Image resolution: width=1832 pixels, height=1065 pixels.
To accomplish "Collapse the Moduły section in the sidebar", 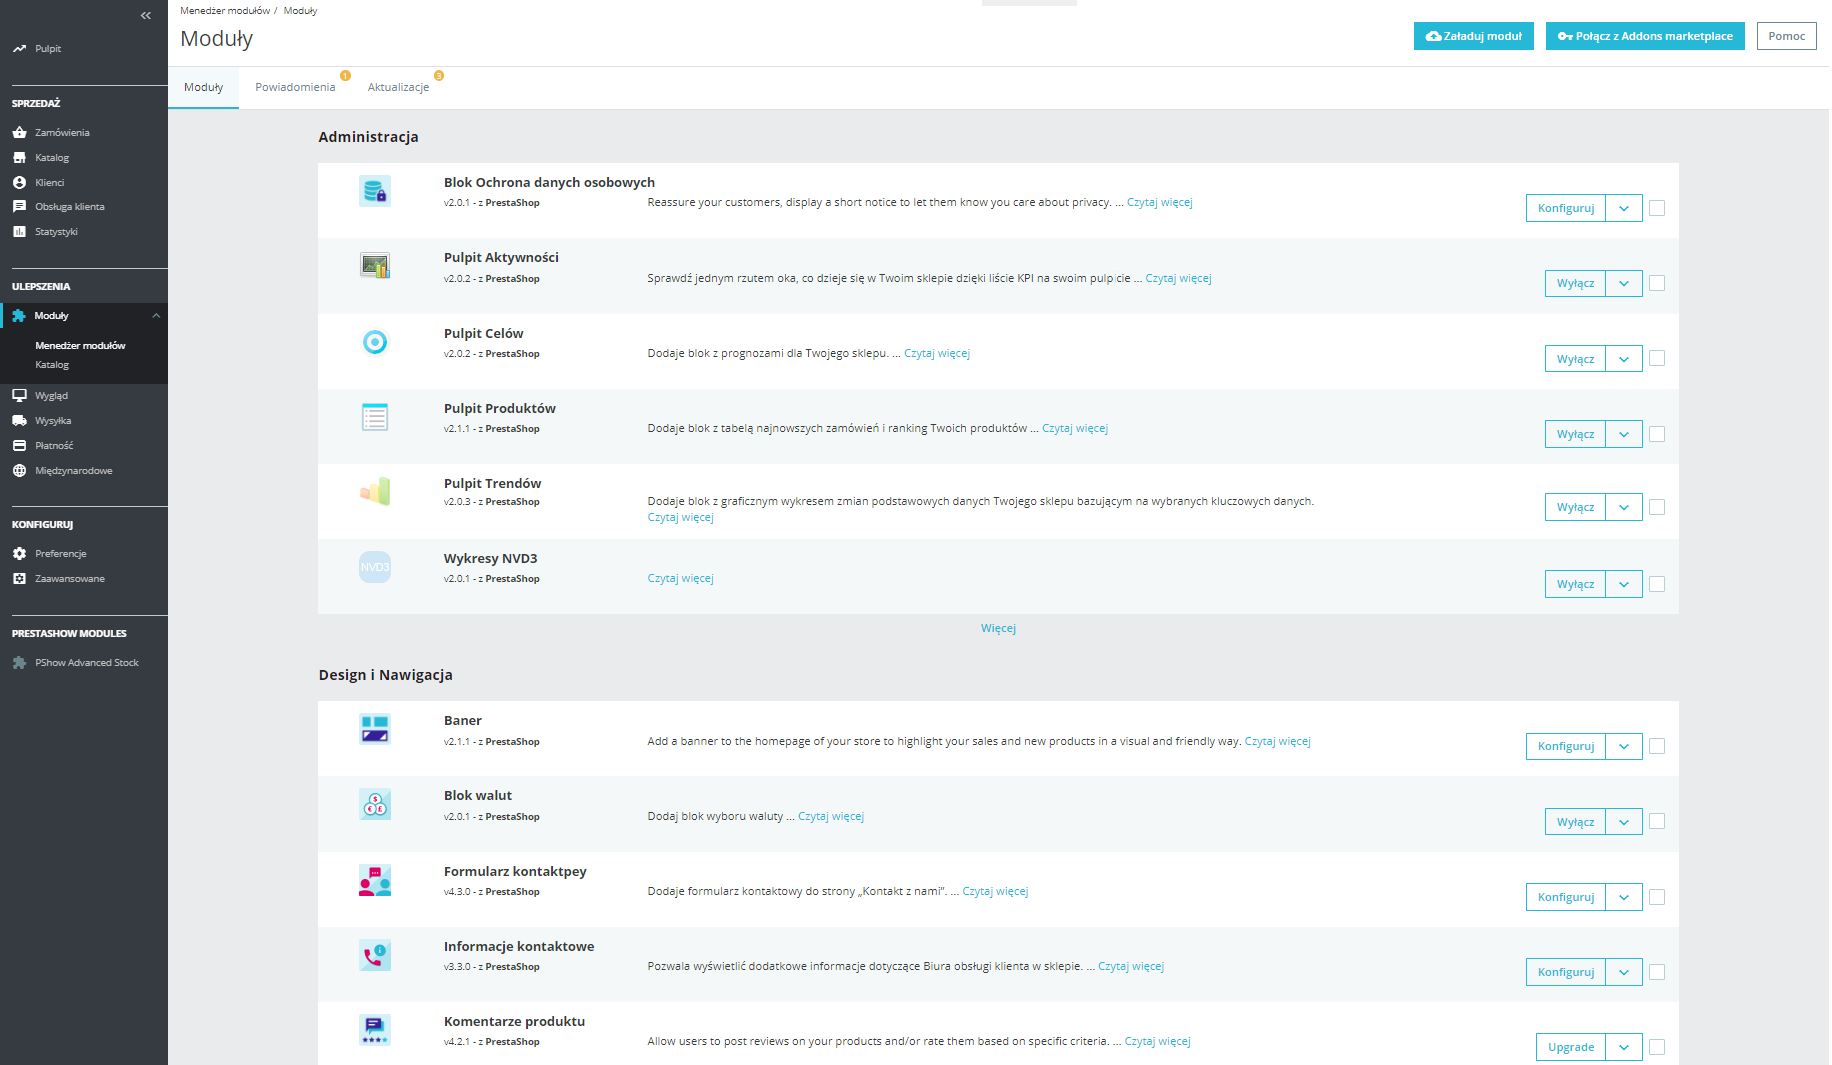I will pos(156,315).
